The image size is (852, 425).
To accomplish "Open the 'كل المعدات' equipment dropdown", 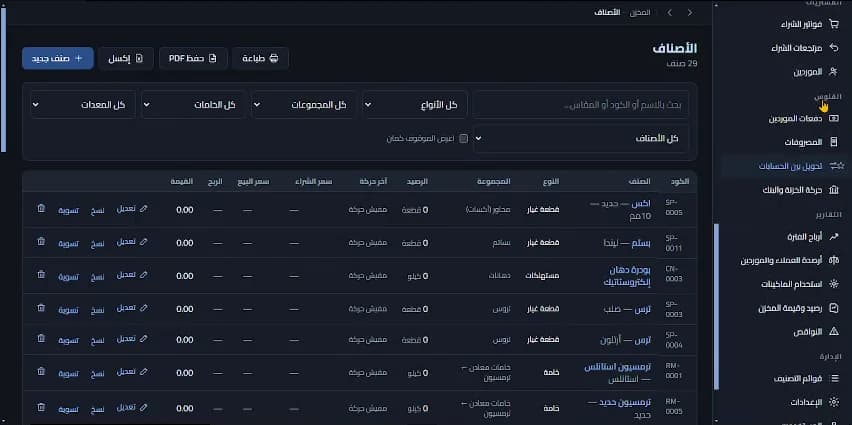I will [x=83, y=104].
